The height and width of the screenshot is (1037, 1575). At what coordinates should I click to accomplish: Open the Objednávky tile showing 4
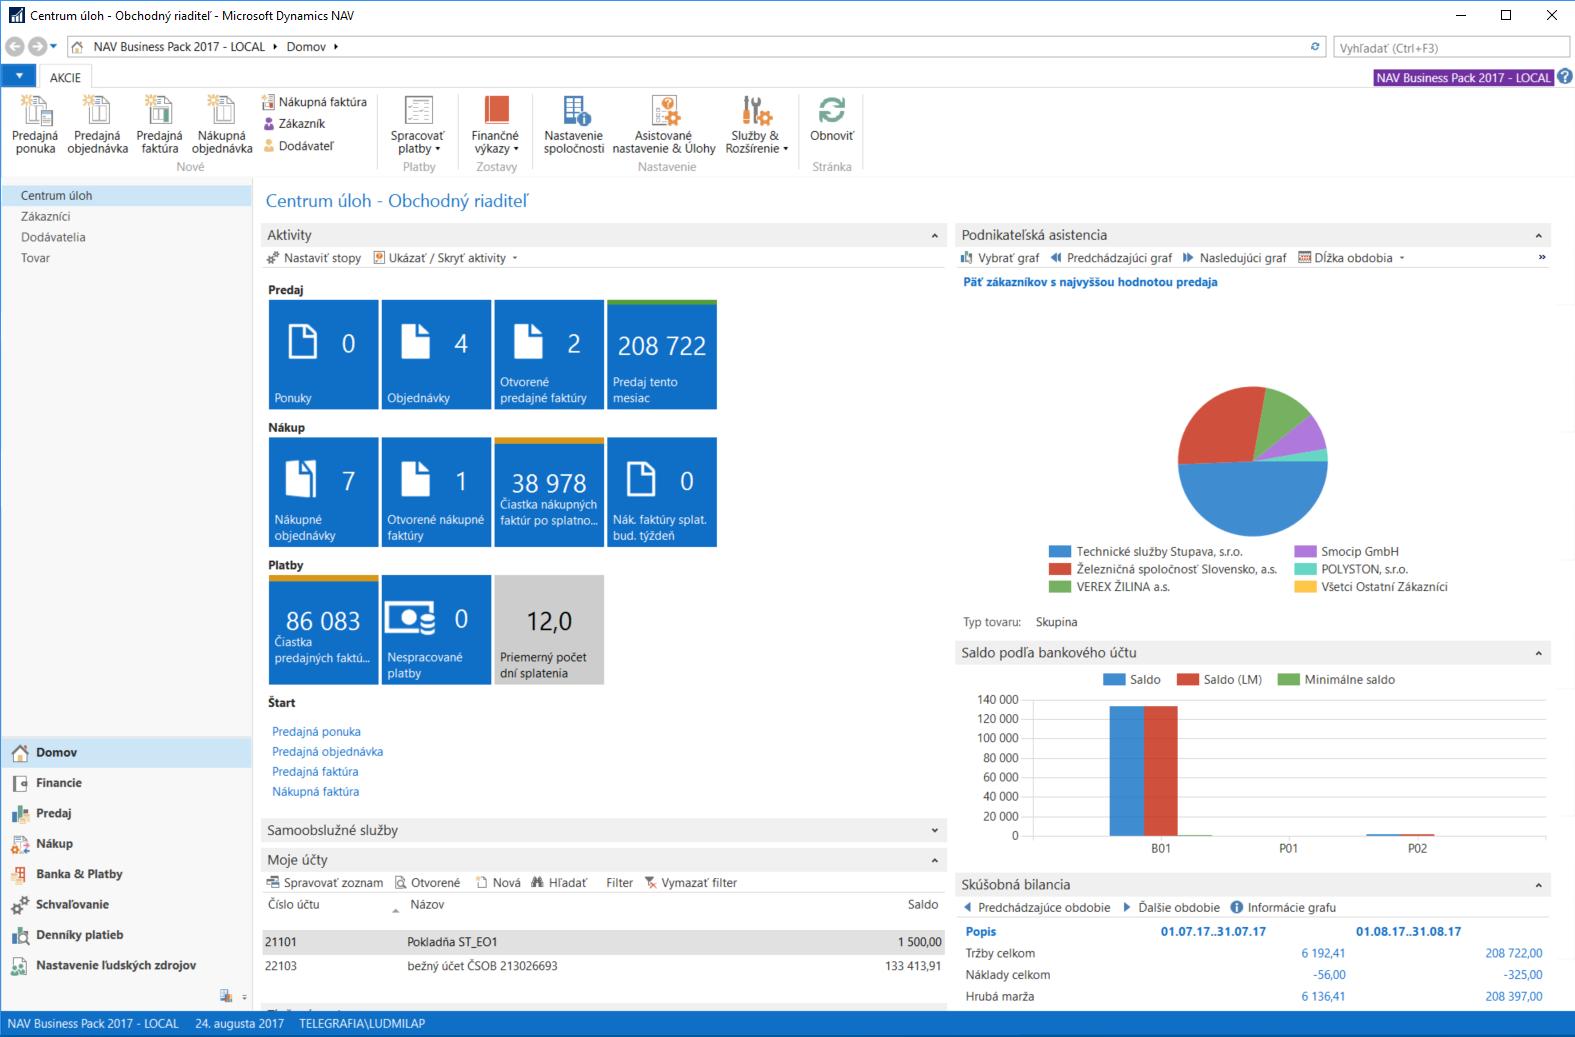click(436, 354)
